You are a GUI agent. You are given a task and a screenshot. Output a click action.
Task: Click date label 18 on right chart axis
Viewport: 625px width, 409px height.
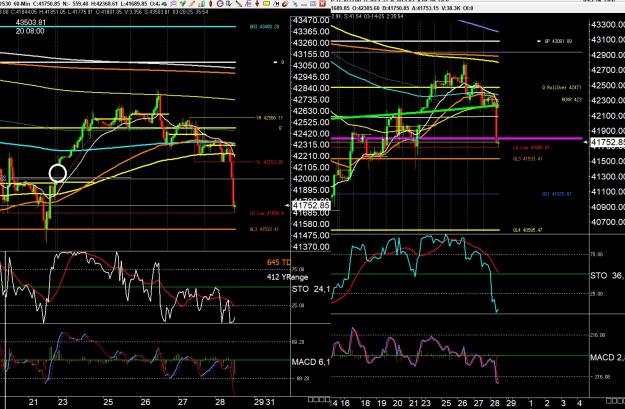coord(365,403)
